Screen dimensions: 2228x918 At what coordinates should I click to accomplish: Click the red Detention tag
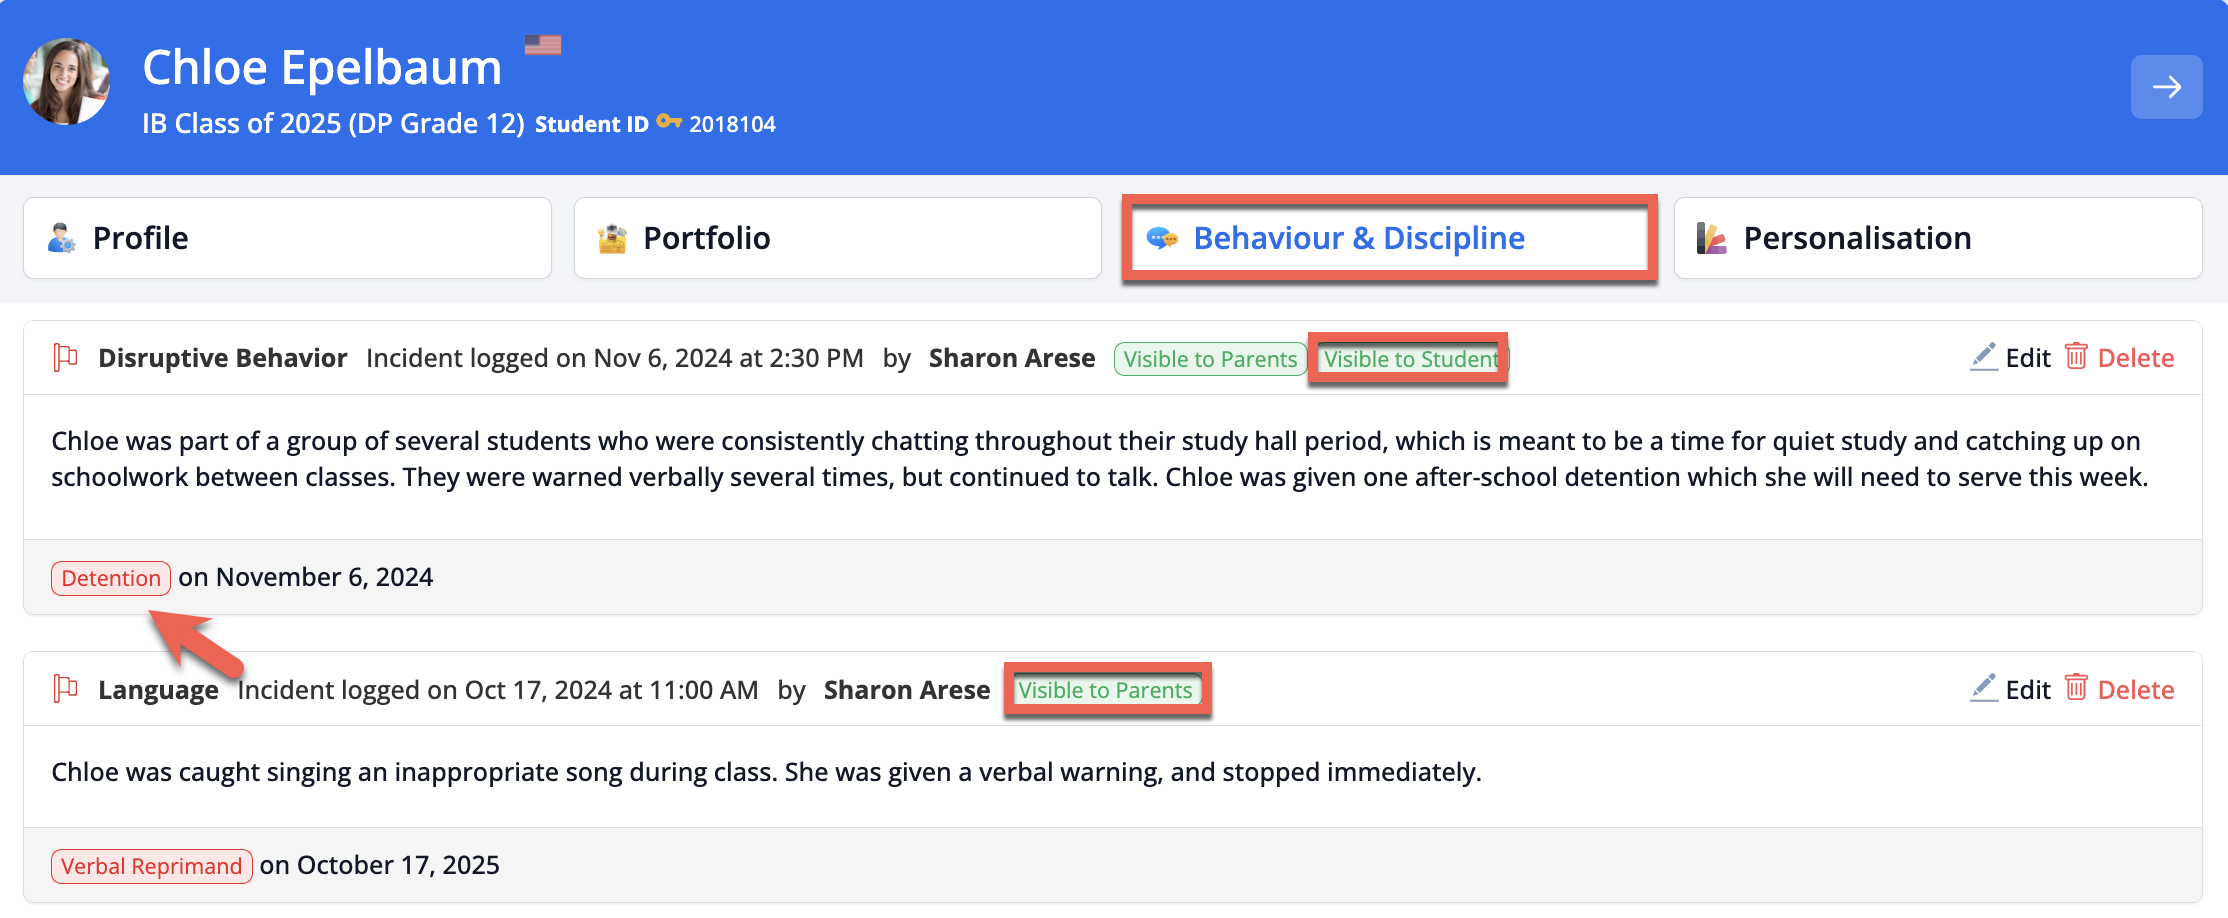coord(111,578)
